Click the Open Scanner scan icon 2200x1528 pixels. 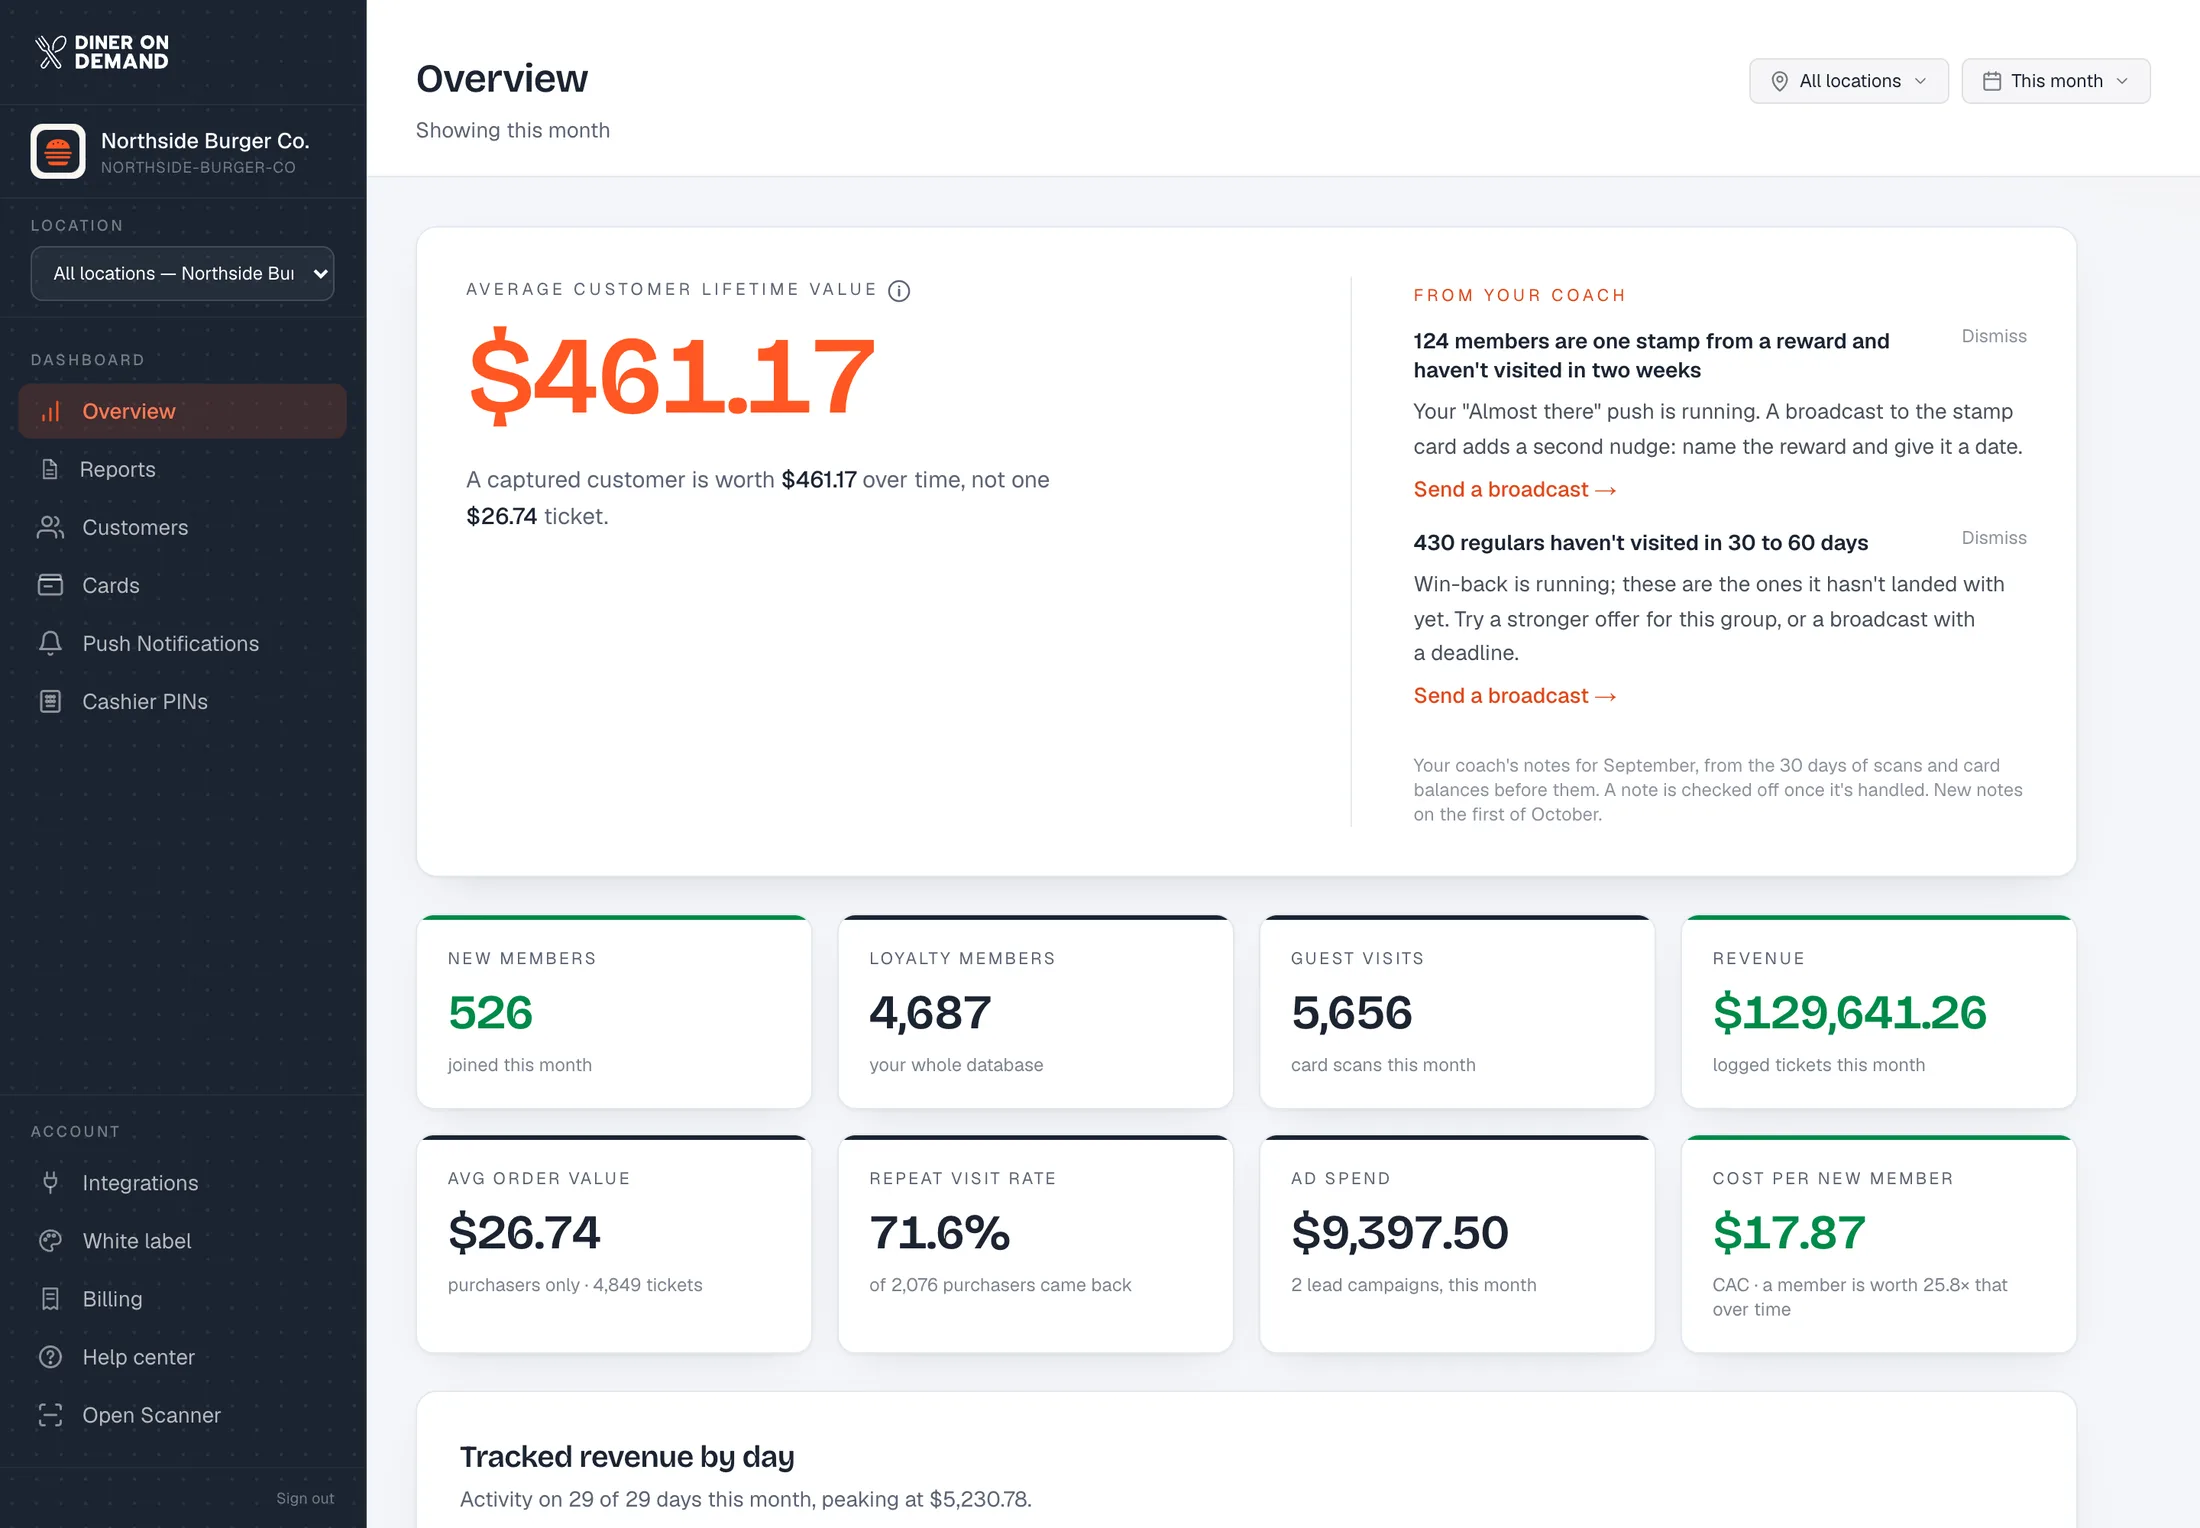(x=50, y=1415)
